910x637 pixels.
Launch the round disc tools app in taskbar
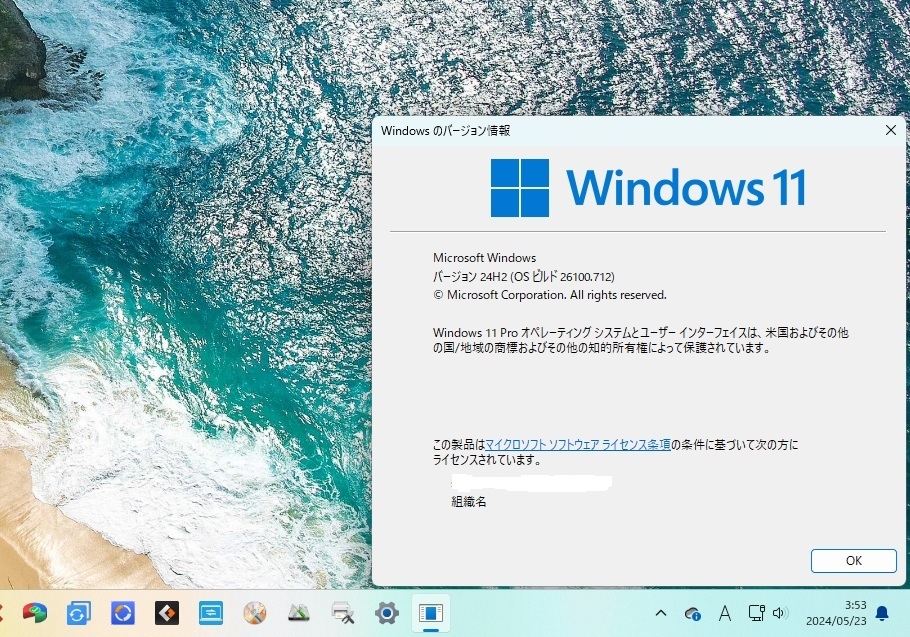pos(254,613)
